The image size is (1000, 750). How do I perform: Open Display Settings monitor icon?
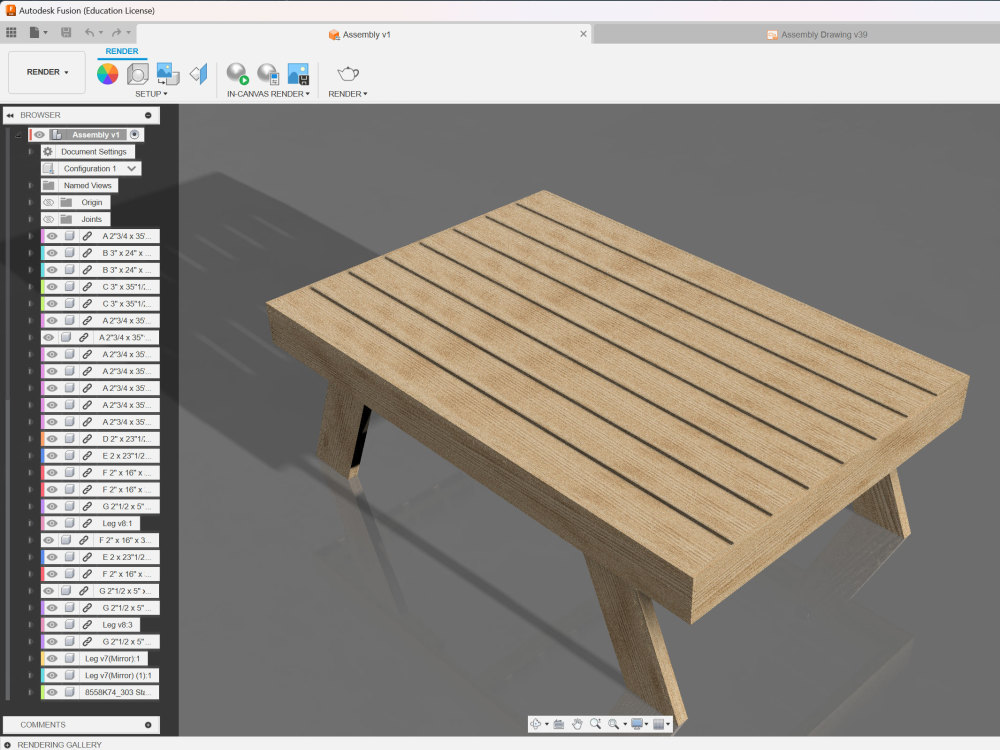coord(636,724)
